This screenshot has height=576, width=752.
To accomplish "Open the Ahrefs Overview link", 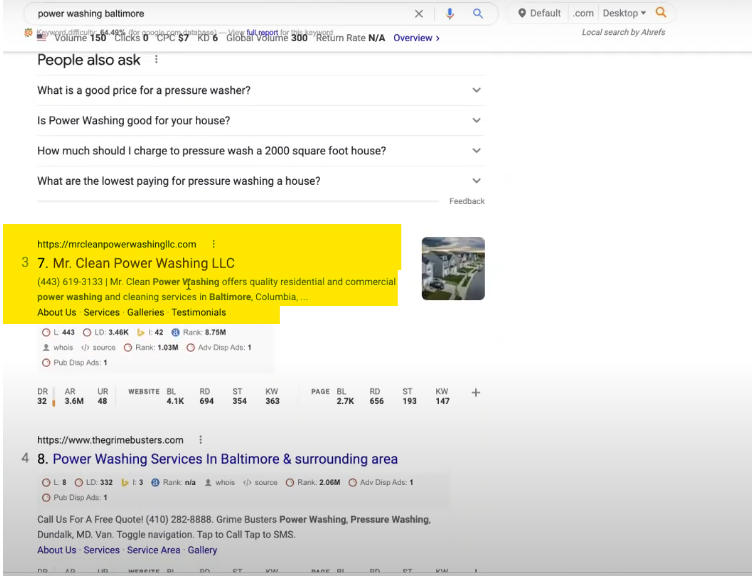I will click(416, 38).
